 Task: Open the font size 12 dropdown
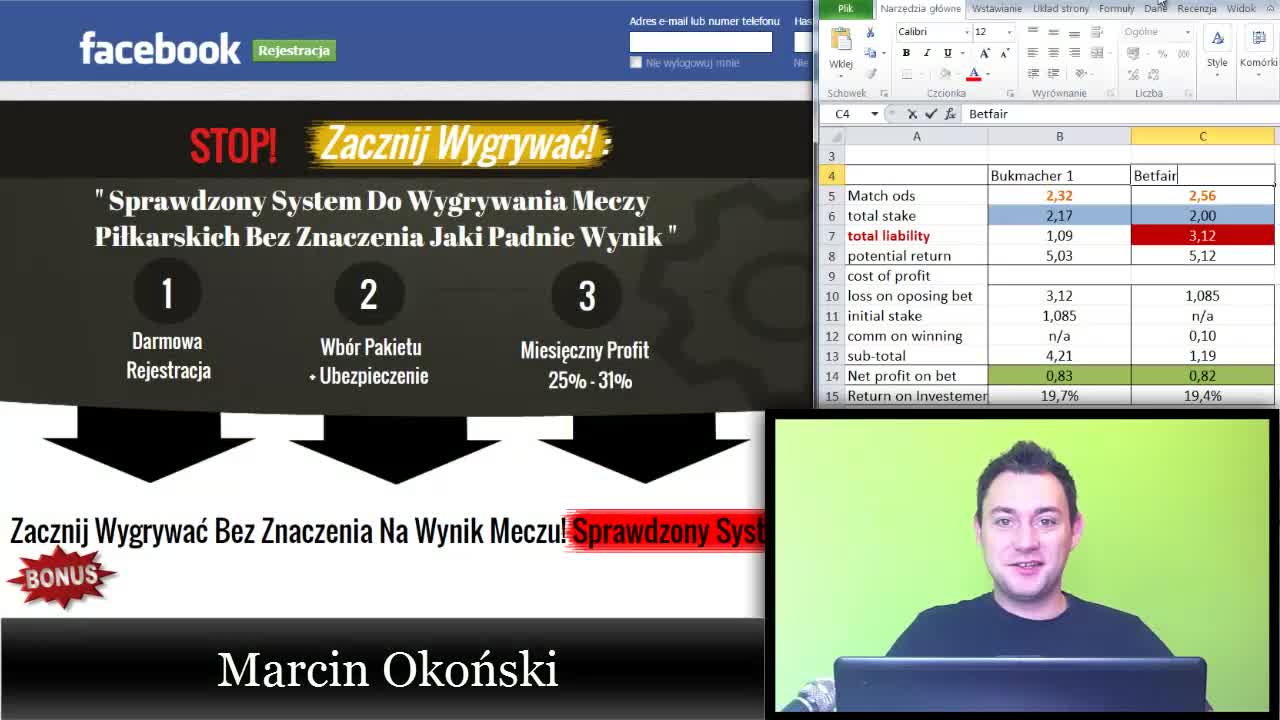point(1009,32)
